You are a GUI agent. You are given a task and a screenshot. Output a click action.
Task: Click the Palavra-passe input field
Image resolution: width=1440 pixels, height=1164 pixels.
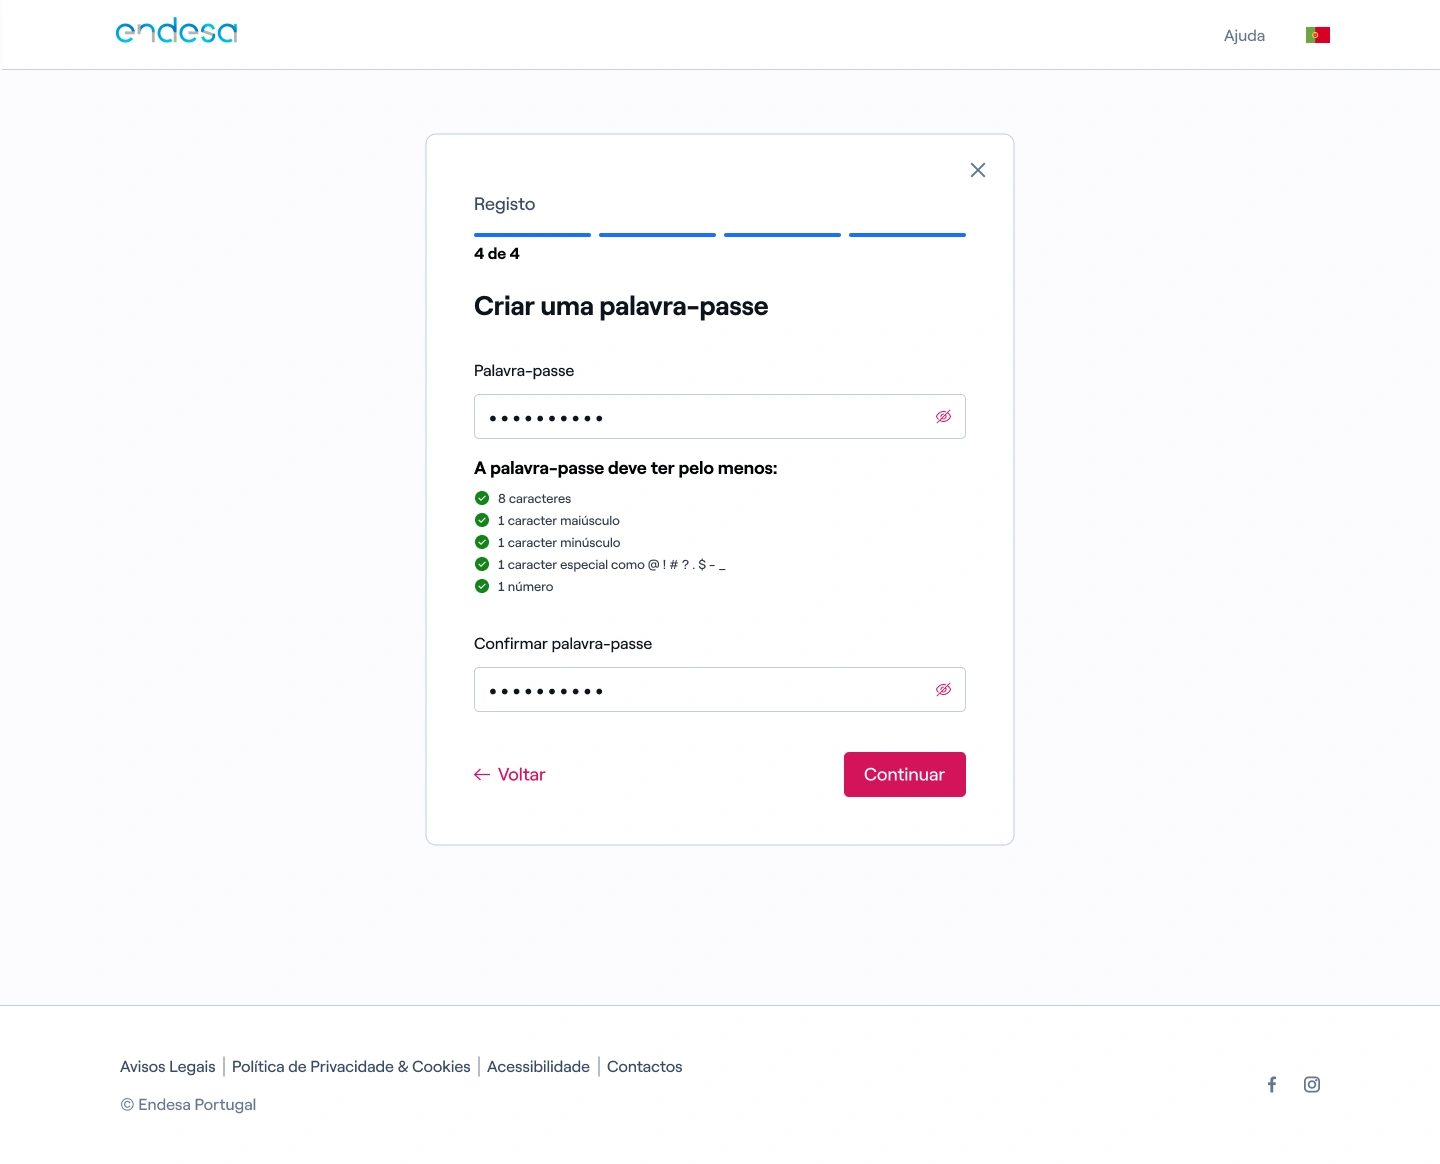(700, 417)
